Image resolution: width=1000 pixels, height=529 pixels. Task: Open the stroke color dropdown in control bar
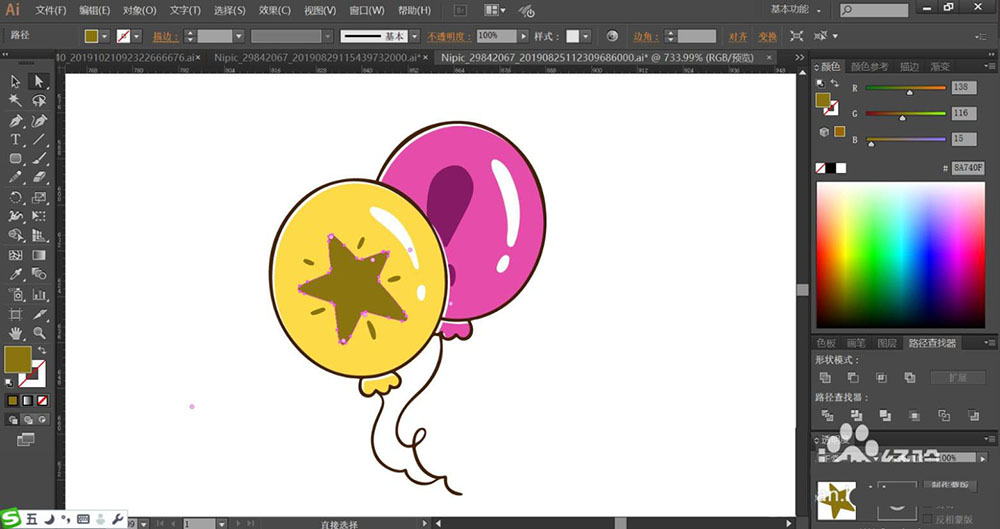[136, 36]
